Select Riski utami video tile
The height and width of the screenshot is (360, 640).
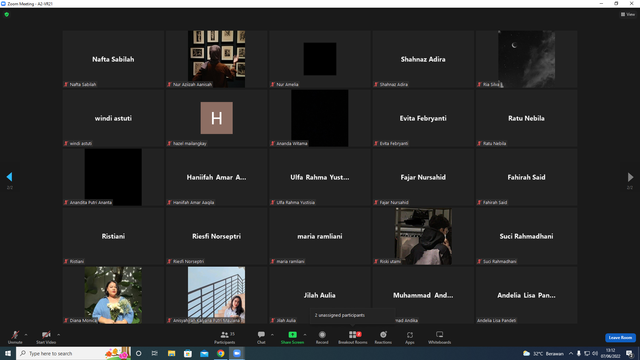(423, 236)
